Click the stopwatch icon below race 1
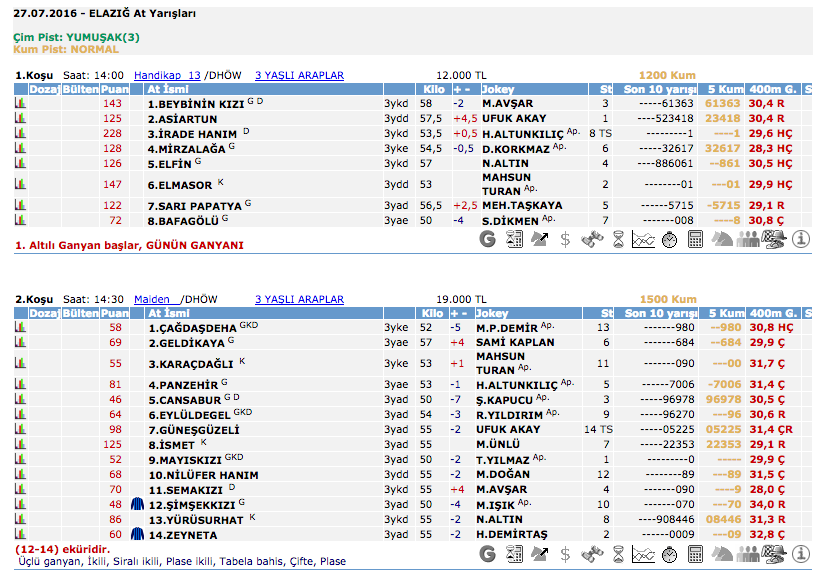 (x=670, y=239)
